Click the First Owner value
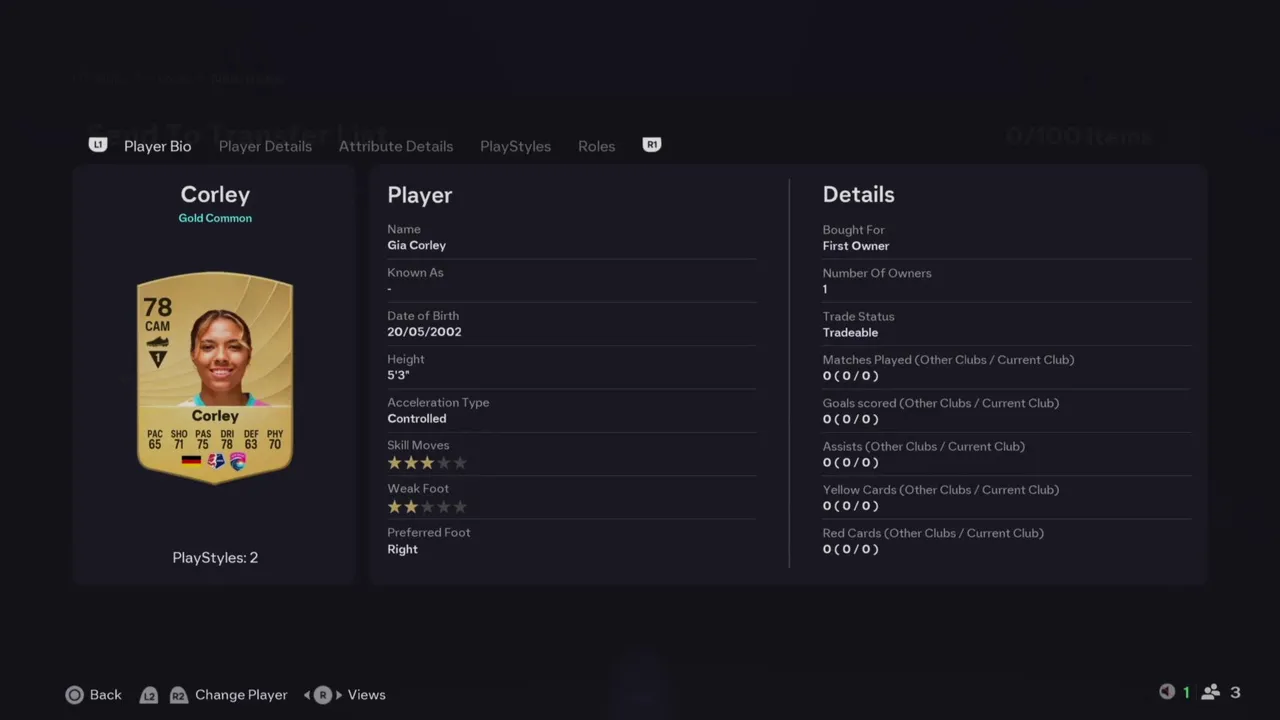Viewport: 1280px width, 720px height. point(856,246)
